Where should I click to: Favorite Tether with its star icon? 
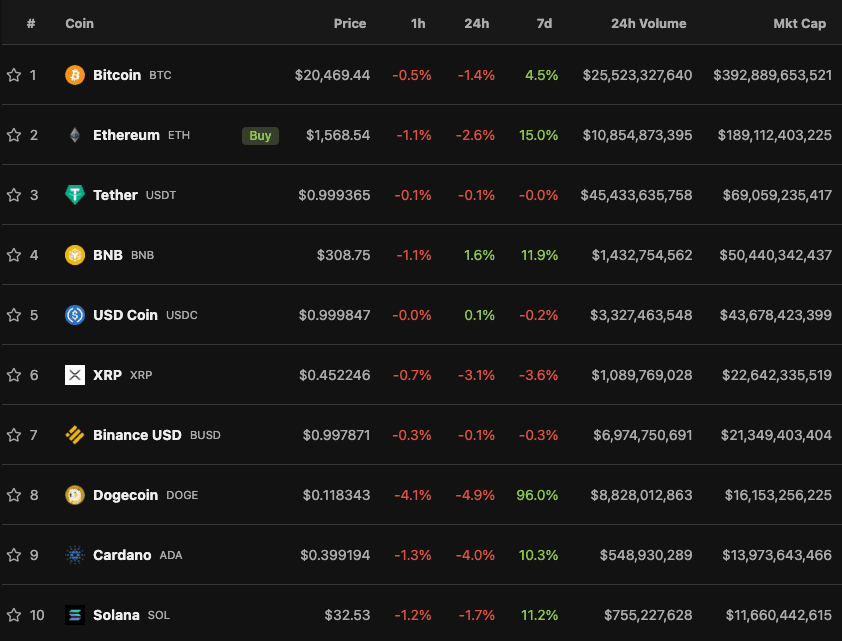point(14,195)
